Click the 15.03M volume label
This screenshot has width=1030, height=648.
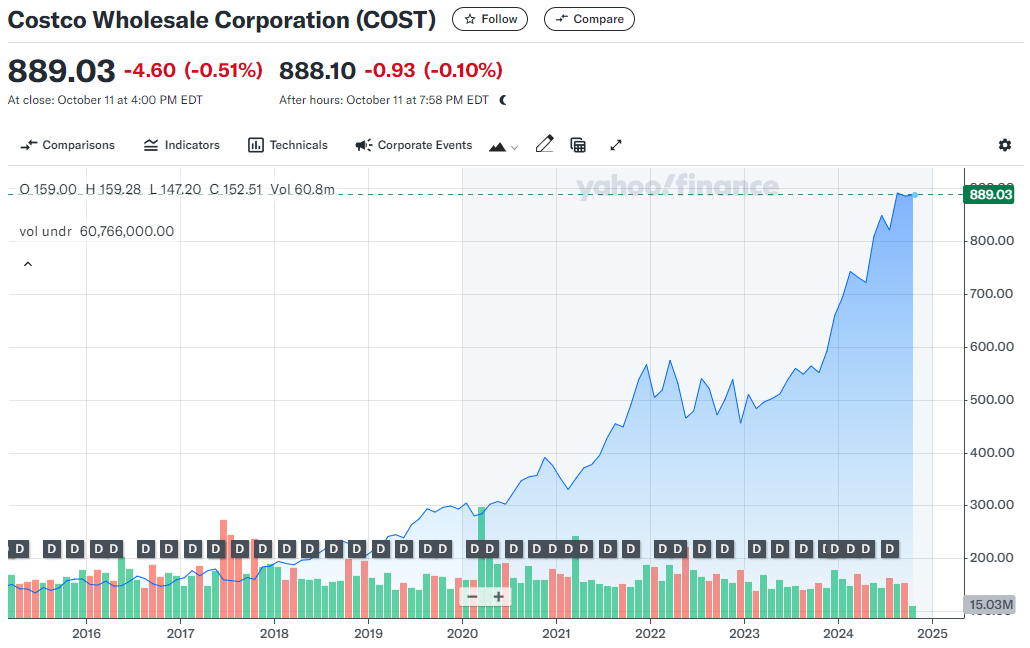click(990, 605)
